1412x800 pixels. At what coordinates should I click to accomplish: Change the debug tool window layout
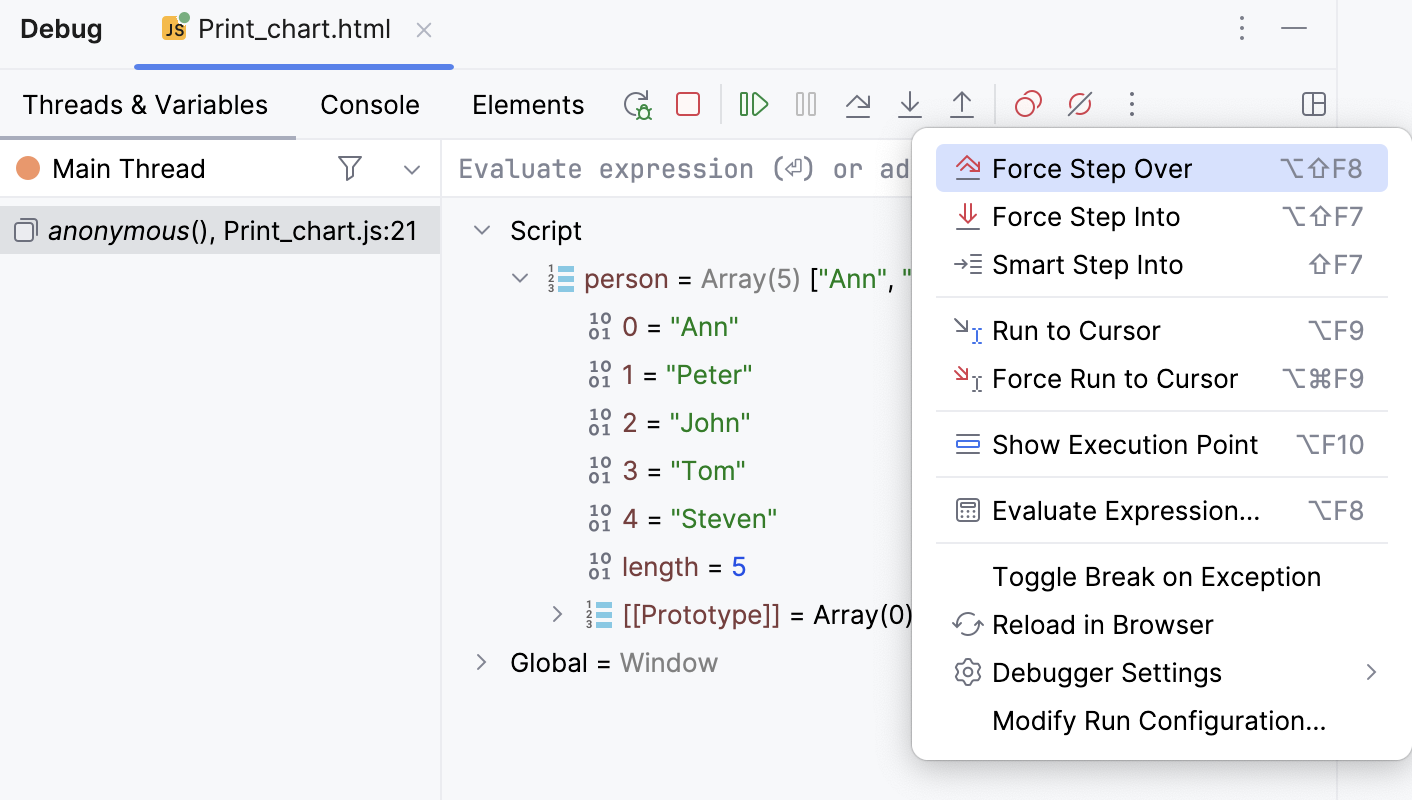(1313, 104)
